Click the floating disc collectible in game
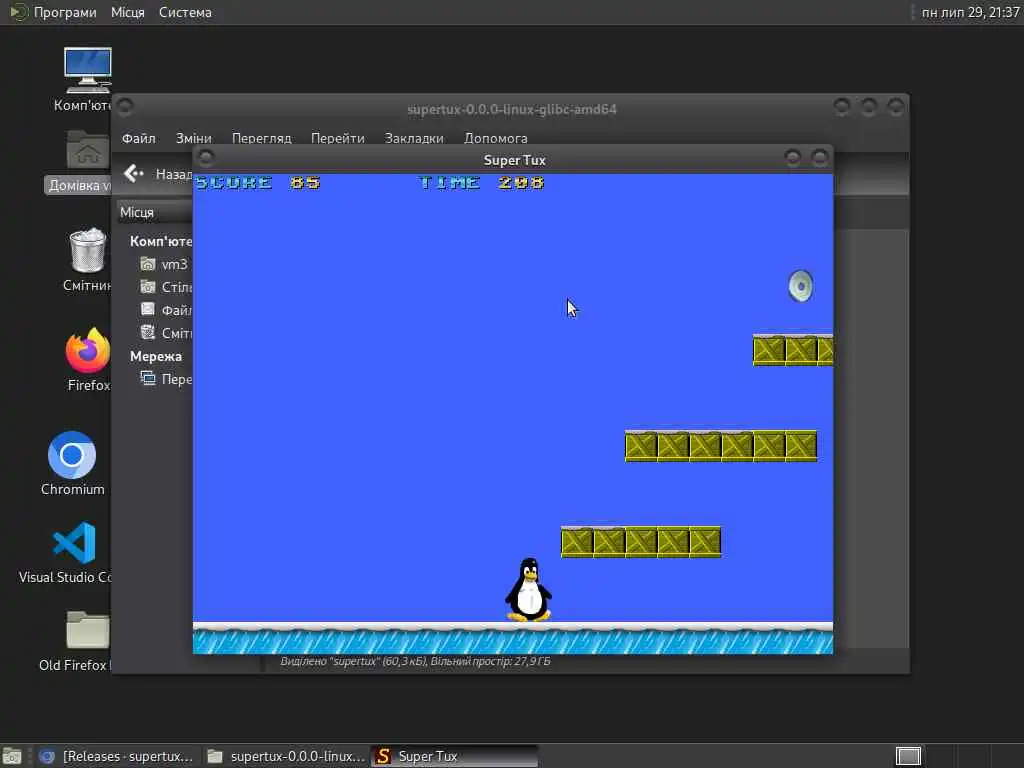 click(x=801, y=286)
